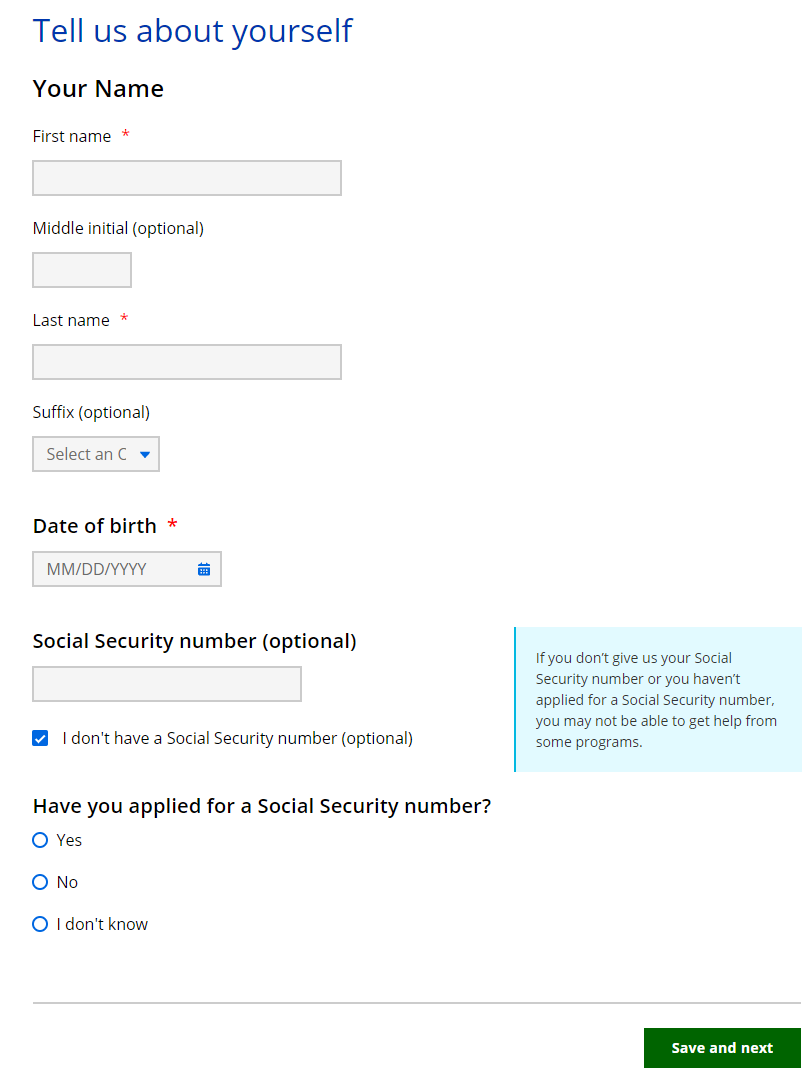
Task: Click the "Social Security number (optional)" heading
Action: (194, 641)
